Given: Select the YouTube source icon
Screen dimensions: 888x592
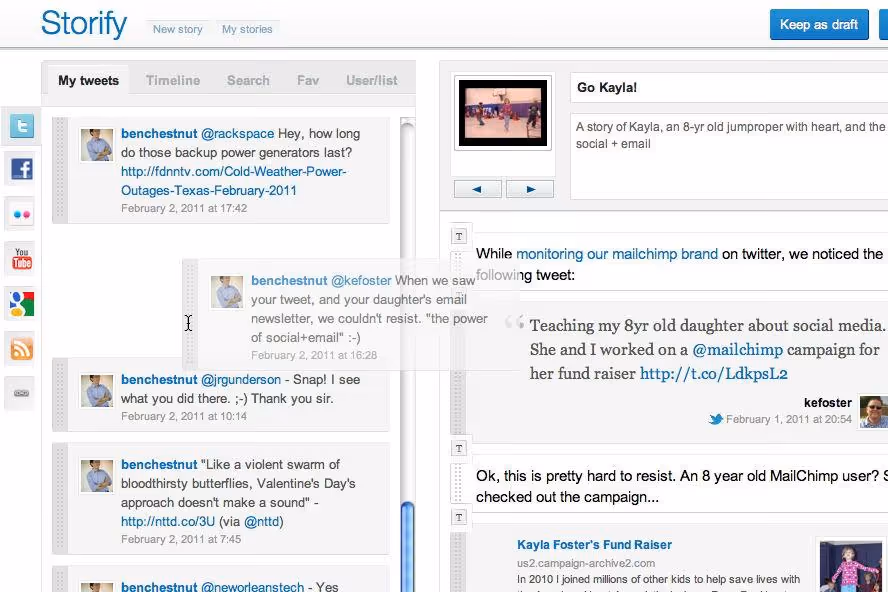Looking at the screenshot, I should coord(22,259).
